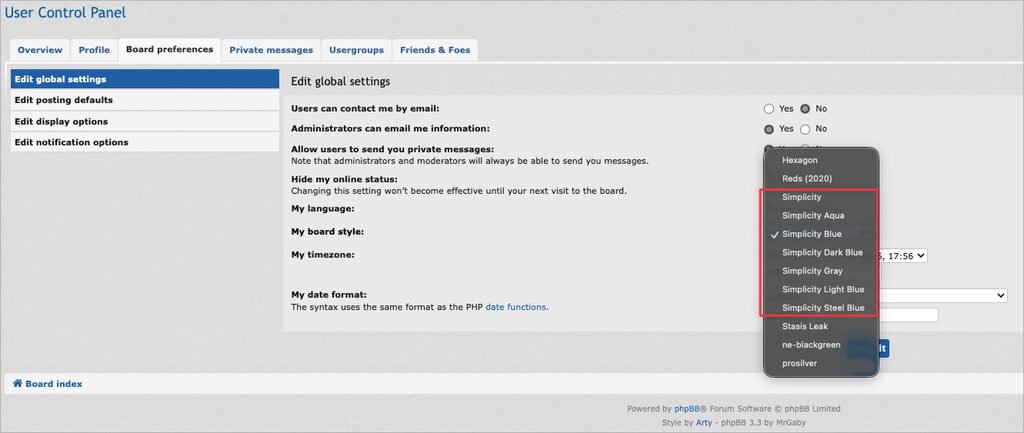Choose Simplicity Dark Blue style option
1024x433 pixels.
pyautogui.click(x=822, y=253)
